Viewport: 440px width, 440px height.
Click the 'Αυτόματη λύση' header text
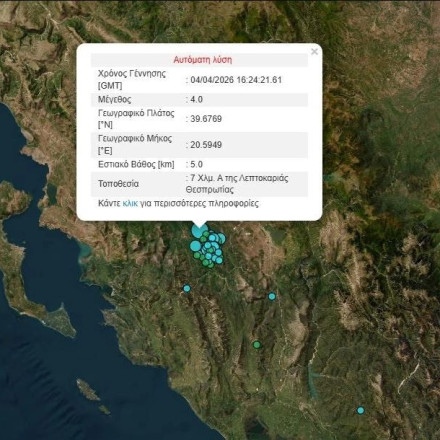pos(203,60)
